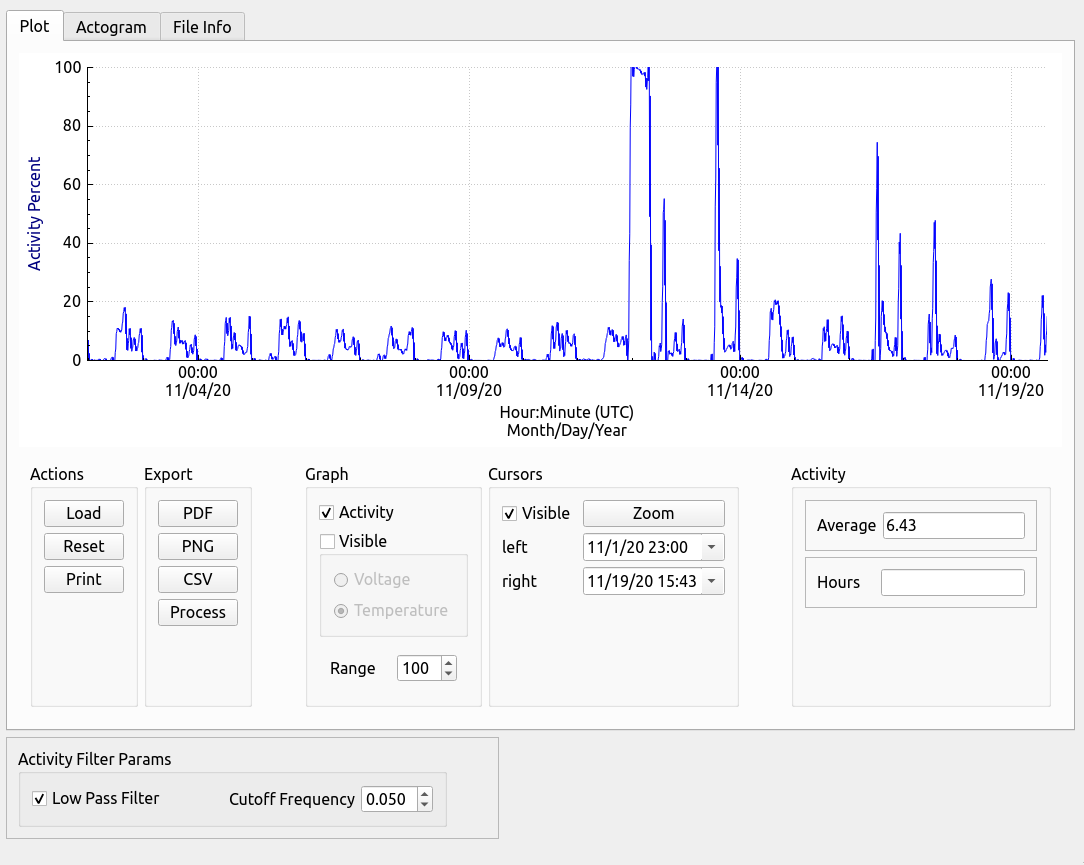Click the Load button
This screenshot has height=865, width=1084.
pos(84,513)
